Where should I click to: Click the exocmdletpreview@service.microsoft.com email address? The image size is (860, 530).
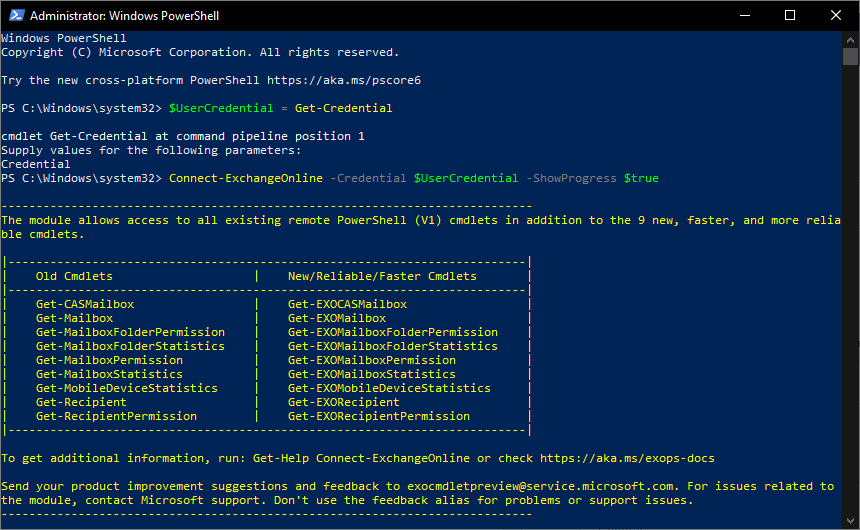(x=540, y=486)
